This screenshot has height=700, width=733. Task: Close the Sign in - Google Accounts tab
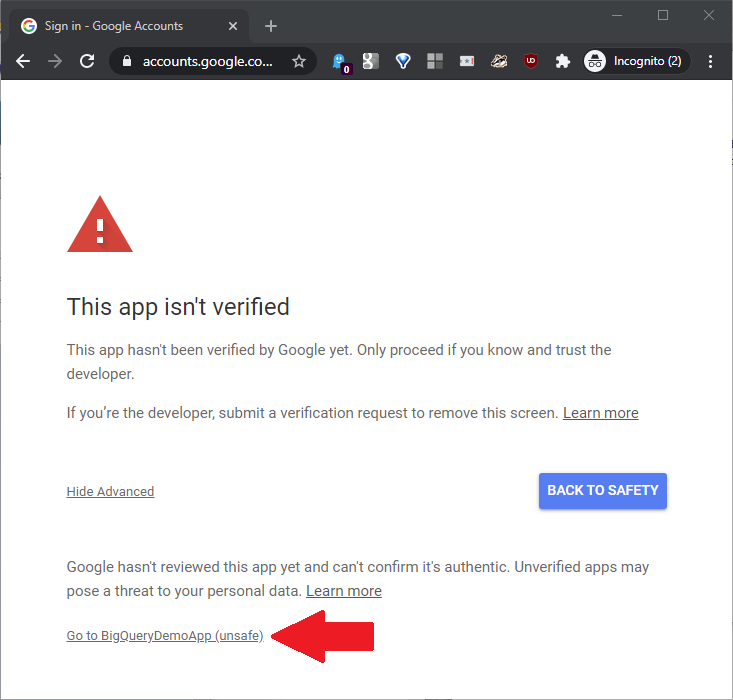pos(233,26)
